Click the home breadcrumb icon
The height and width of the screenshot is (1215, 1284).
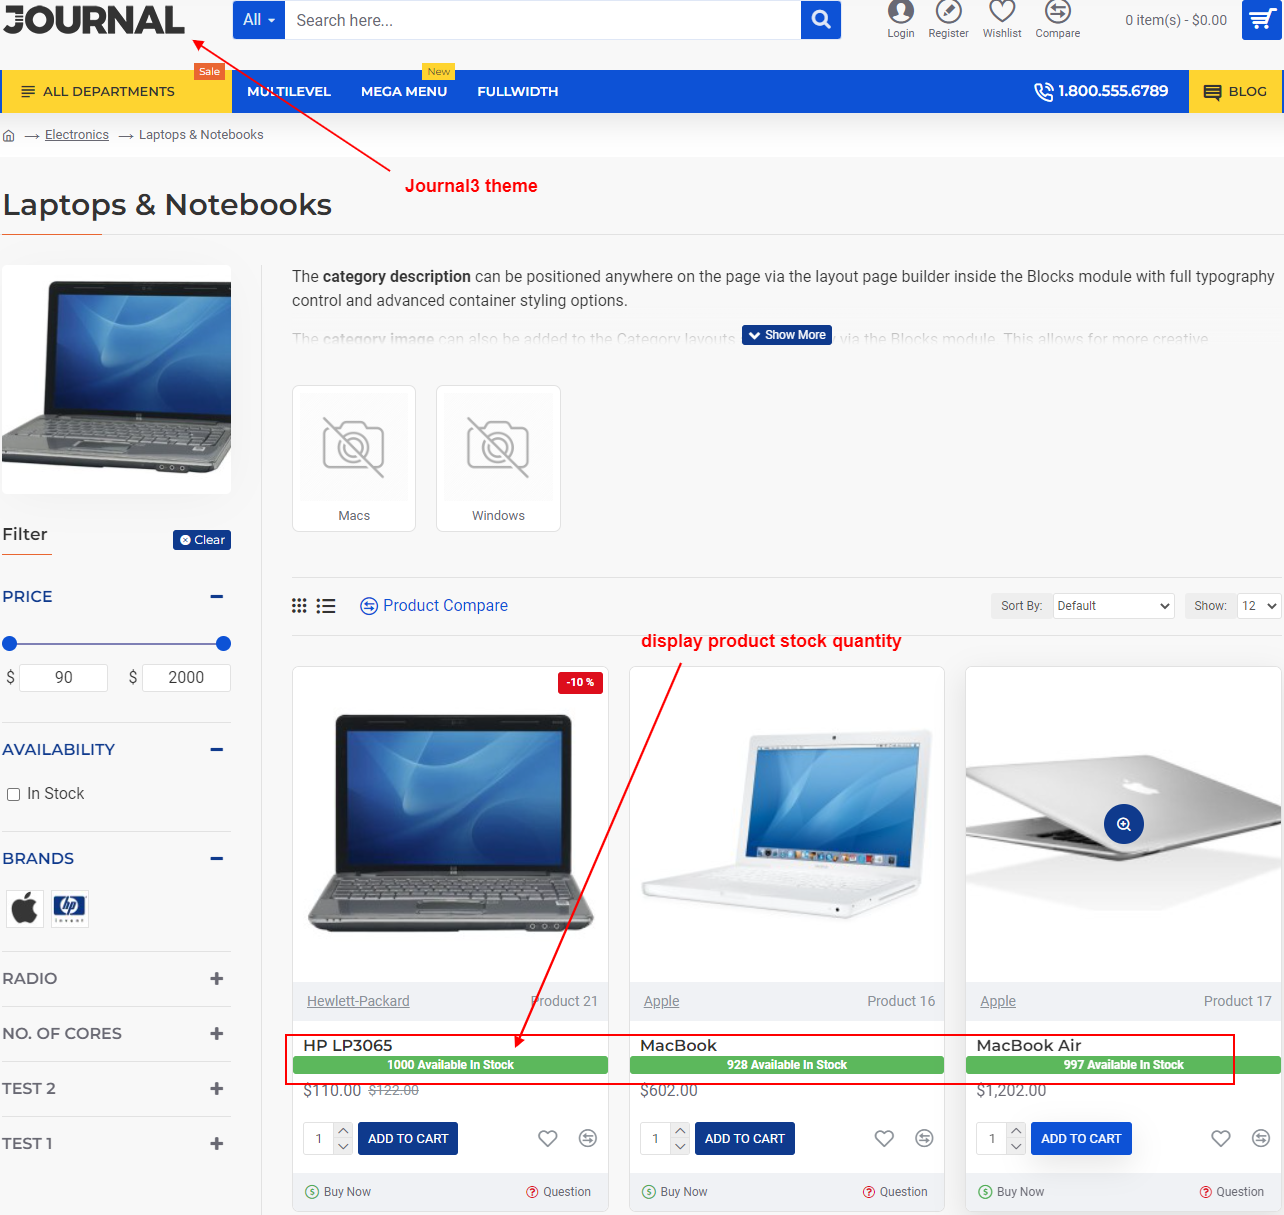(9, 135)
